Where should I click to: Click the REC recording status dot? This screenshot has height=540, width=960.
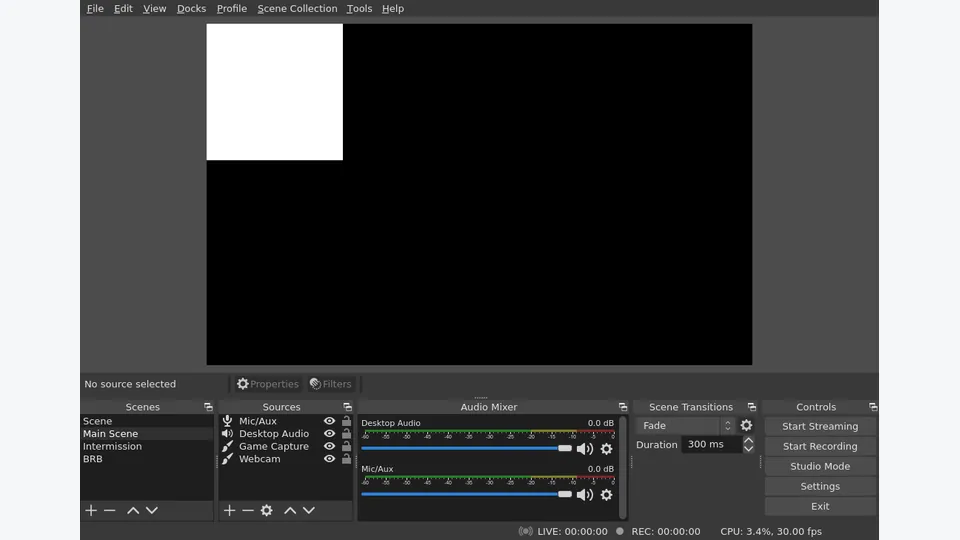point(620,531)
